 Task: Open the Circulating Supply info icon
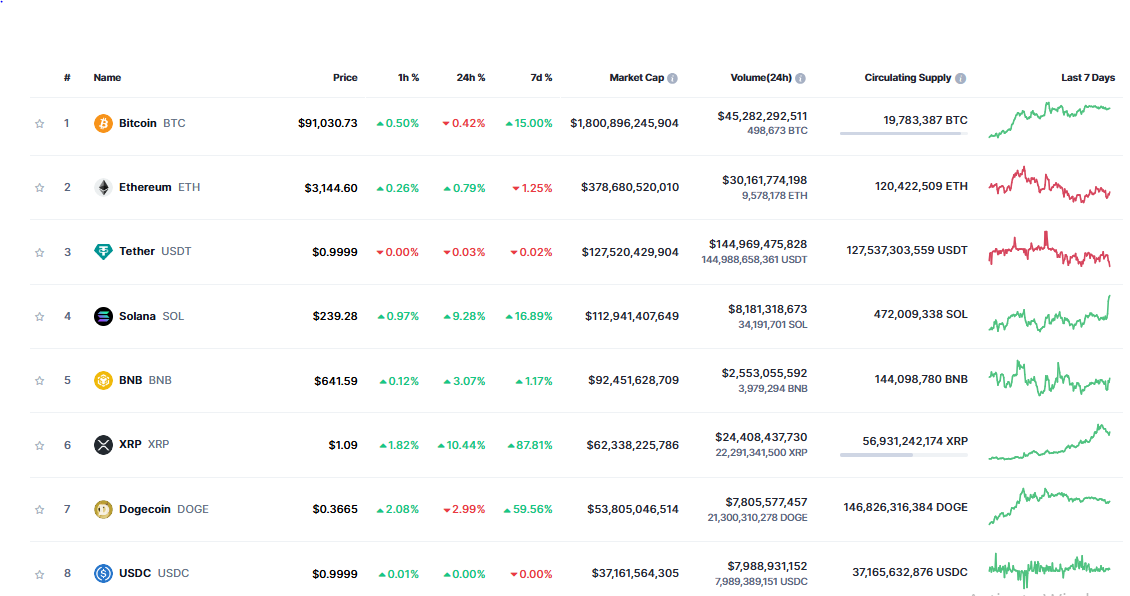[961, 79]
